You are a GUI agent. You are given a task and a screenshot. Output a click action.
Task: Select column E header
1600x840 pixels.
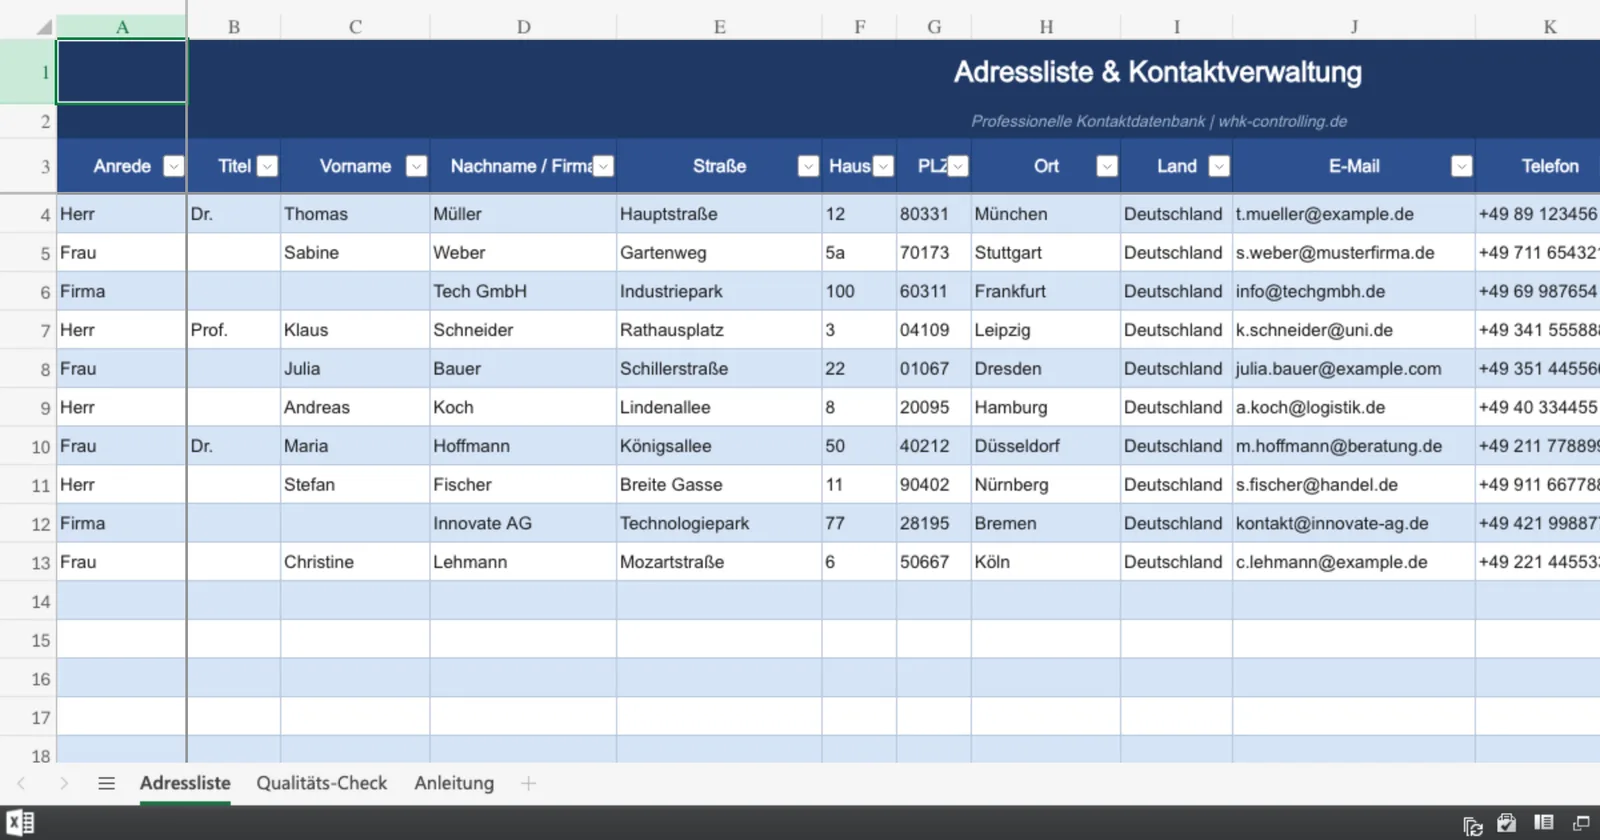[x=720, y=27]
